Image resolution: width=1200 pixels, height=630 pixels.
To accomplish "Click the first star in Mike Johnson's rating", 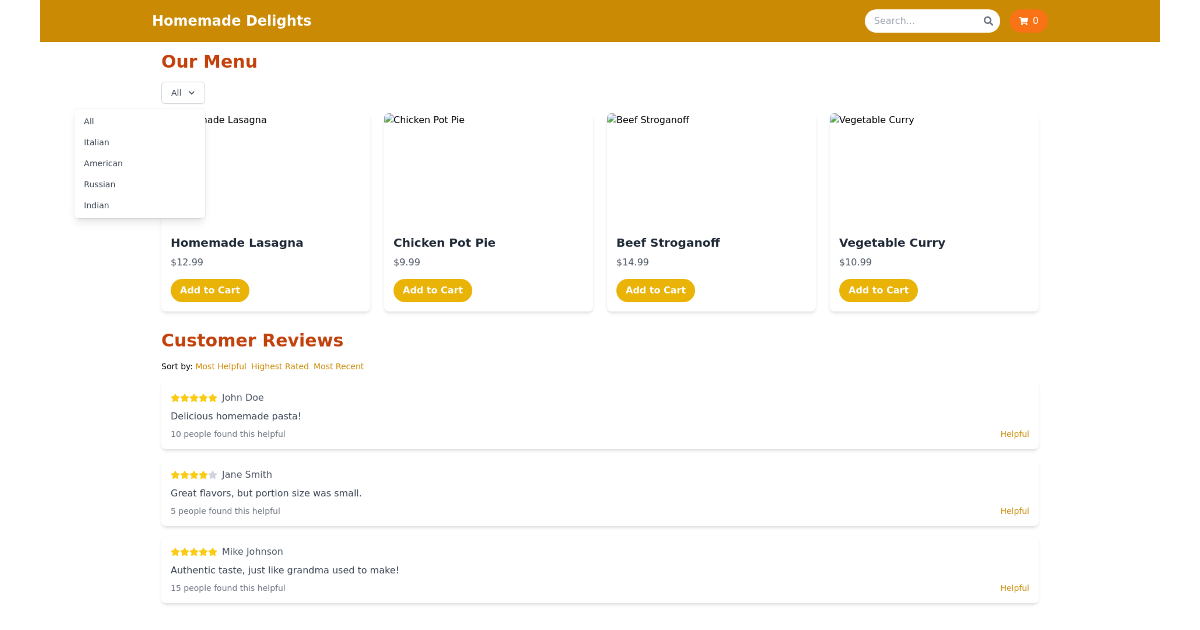I will point(175,551).
